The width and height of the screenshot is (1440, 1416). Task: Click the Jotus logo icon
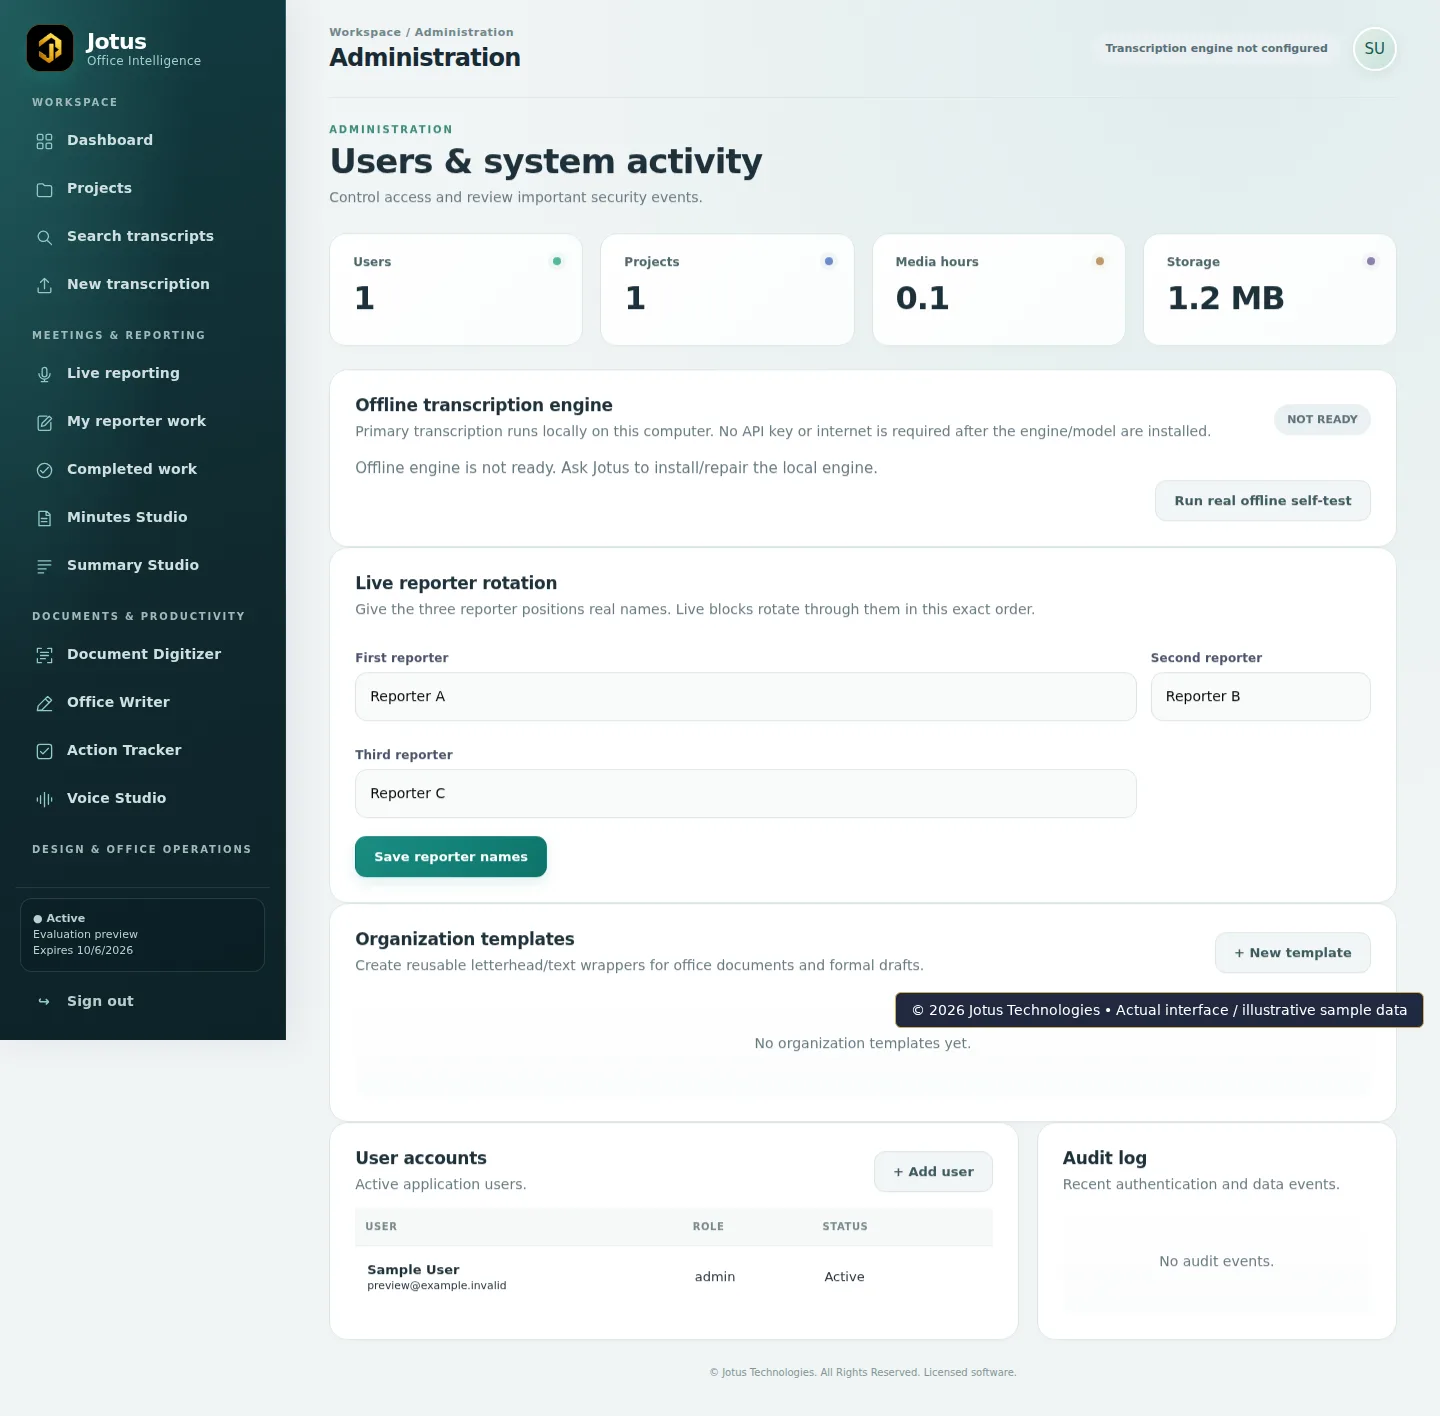click(x=50, y=48)
